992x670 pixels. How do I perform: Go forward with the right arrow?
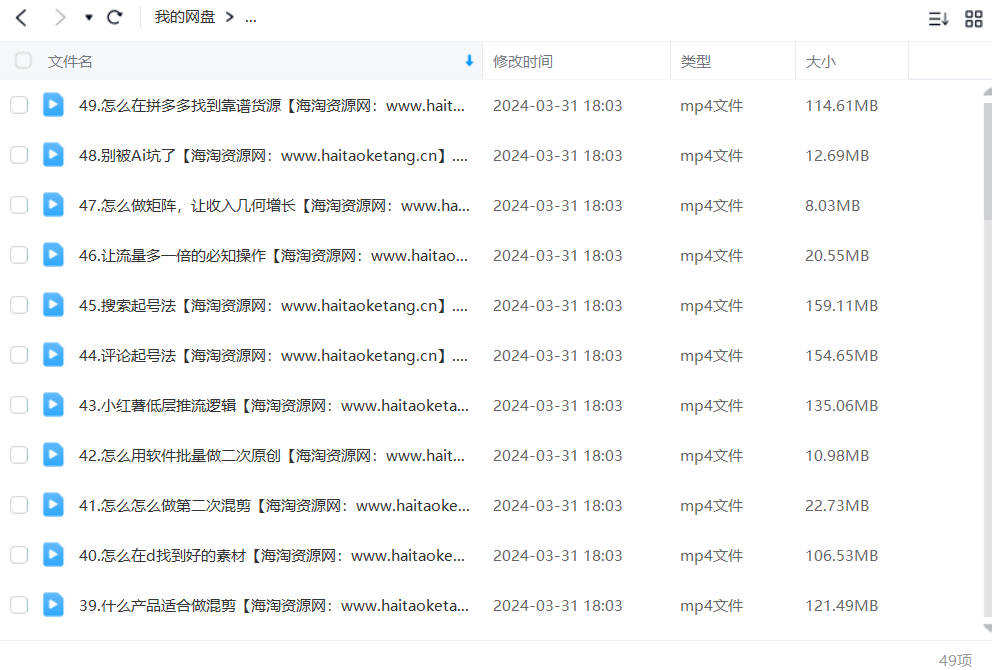[59, 18]
